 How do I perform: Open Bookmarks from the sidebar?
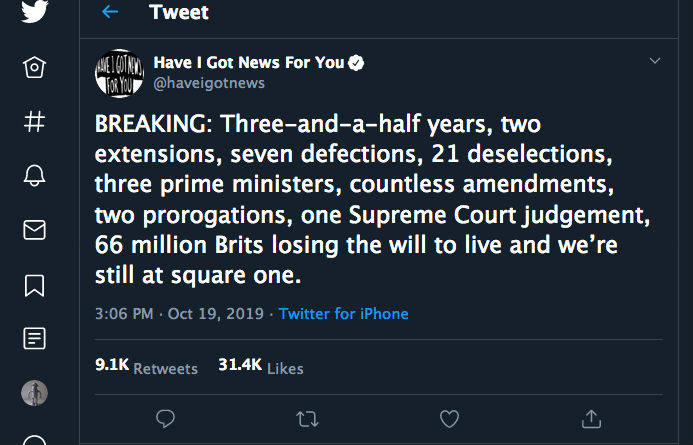coord(34,286)
